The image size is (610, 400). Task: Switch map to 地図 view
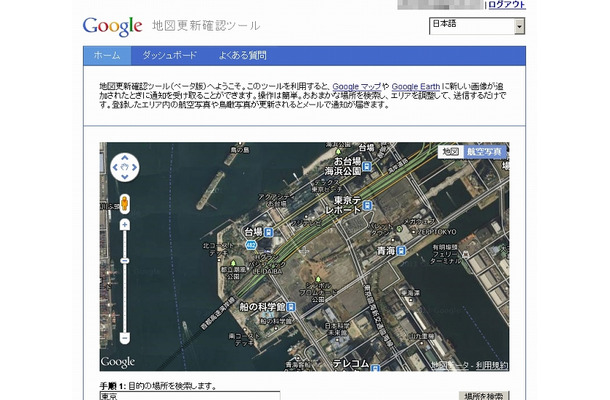pos(450,152)
